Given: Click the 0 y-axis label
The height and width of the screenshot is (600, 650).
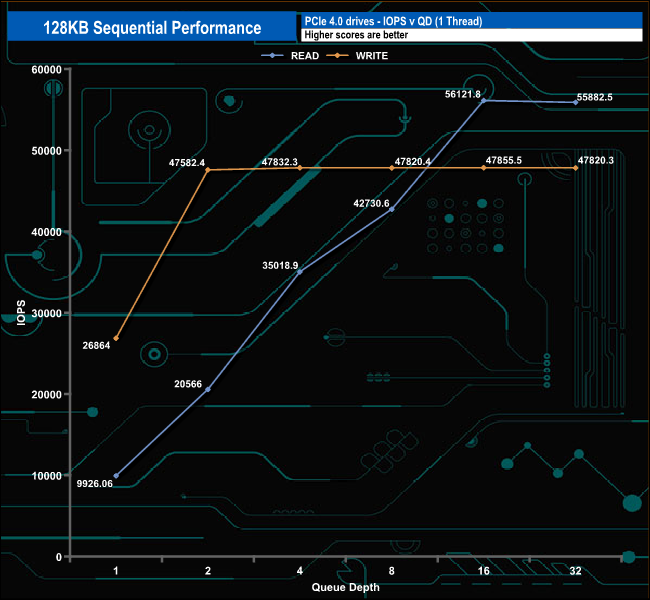Looking at the screenshot, I should point(59,557).
